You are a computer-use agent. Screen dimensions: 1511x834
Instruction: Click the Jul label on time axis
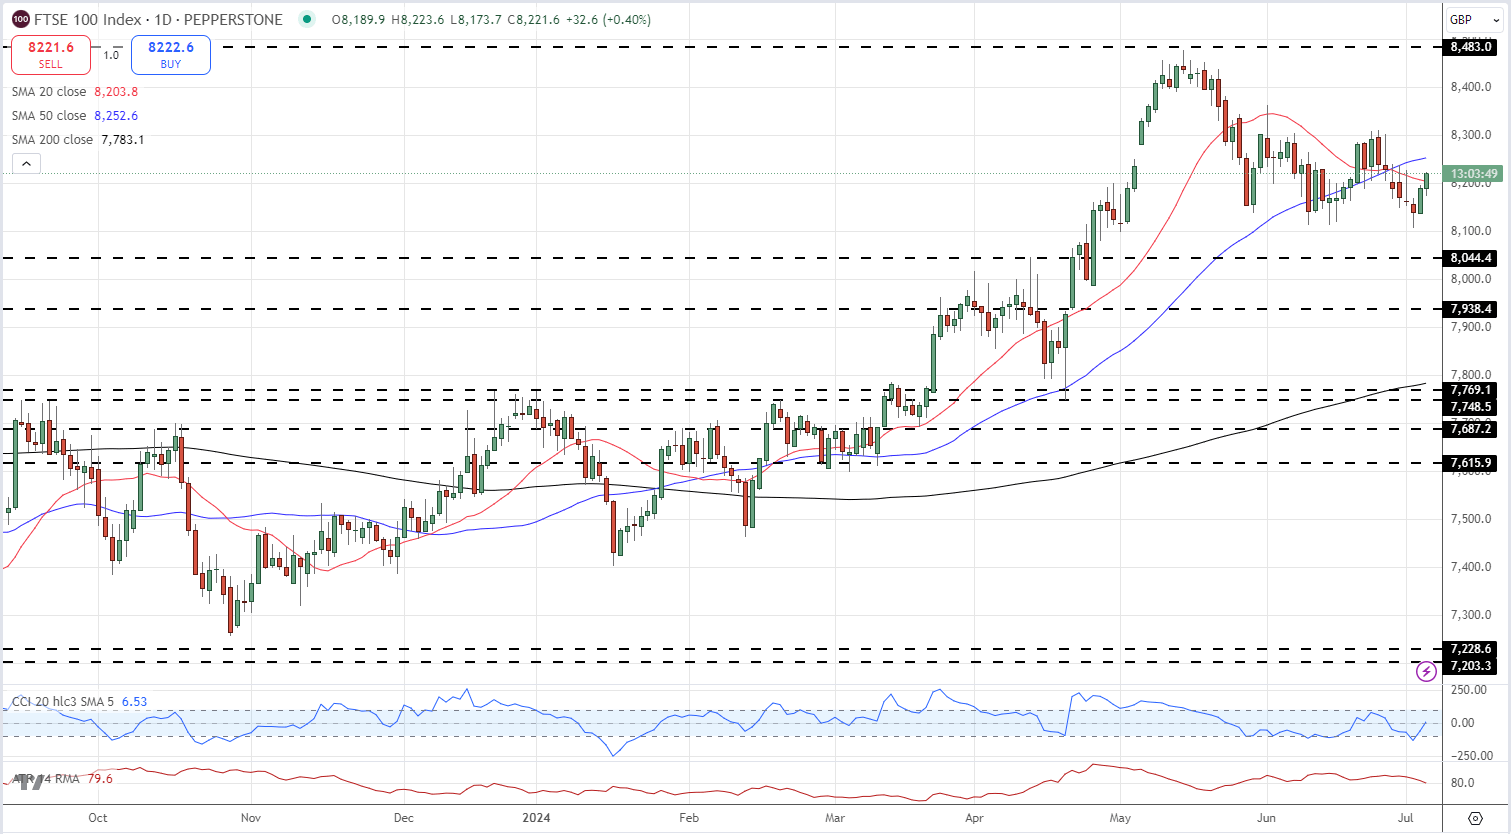(1405, 818)
